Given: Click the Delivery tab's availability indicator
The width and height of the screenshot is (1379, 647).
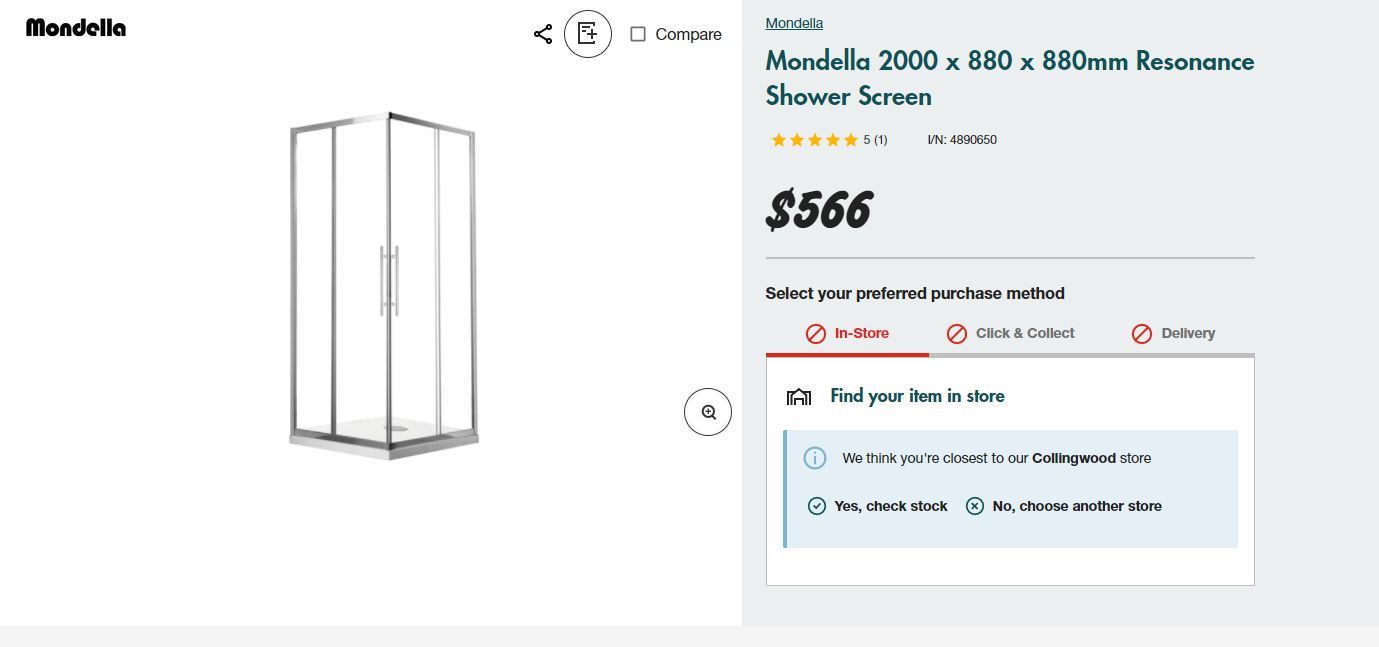Looking at the screenshot, I should [1142, 333].
